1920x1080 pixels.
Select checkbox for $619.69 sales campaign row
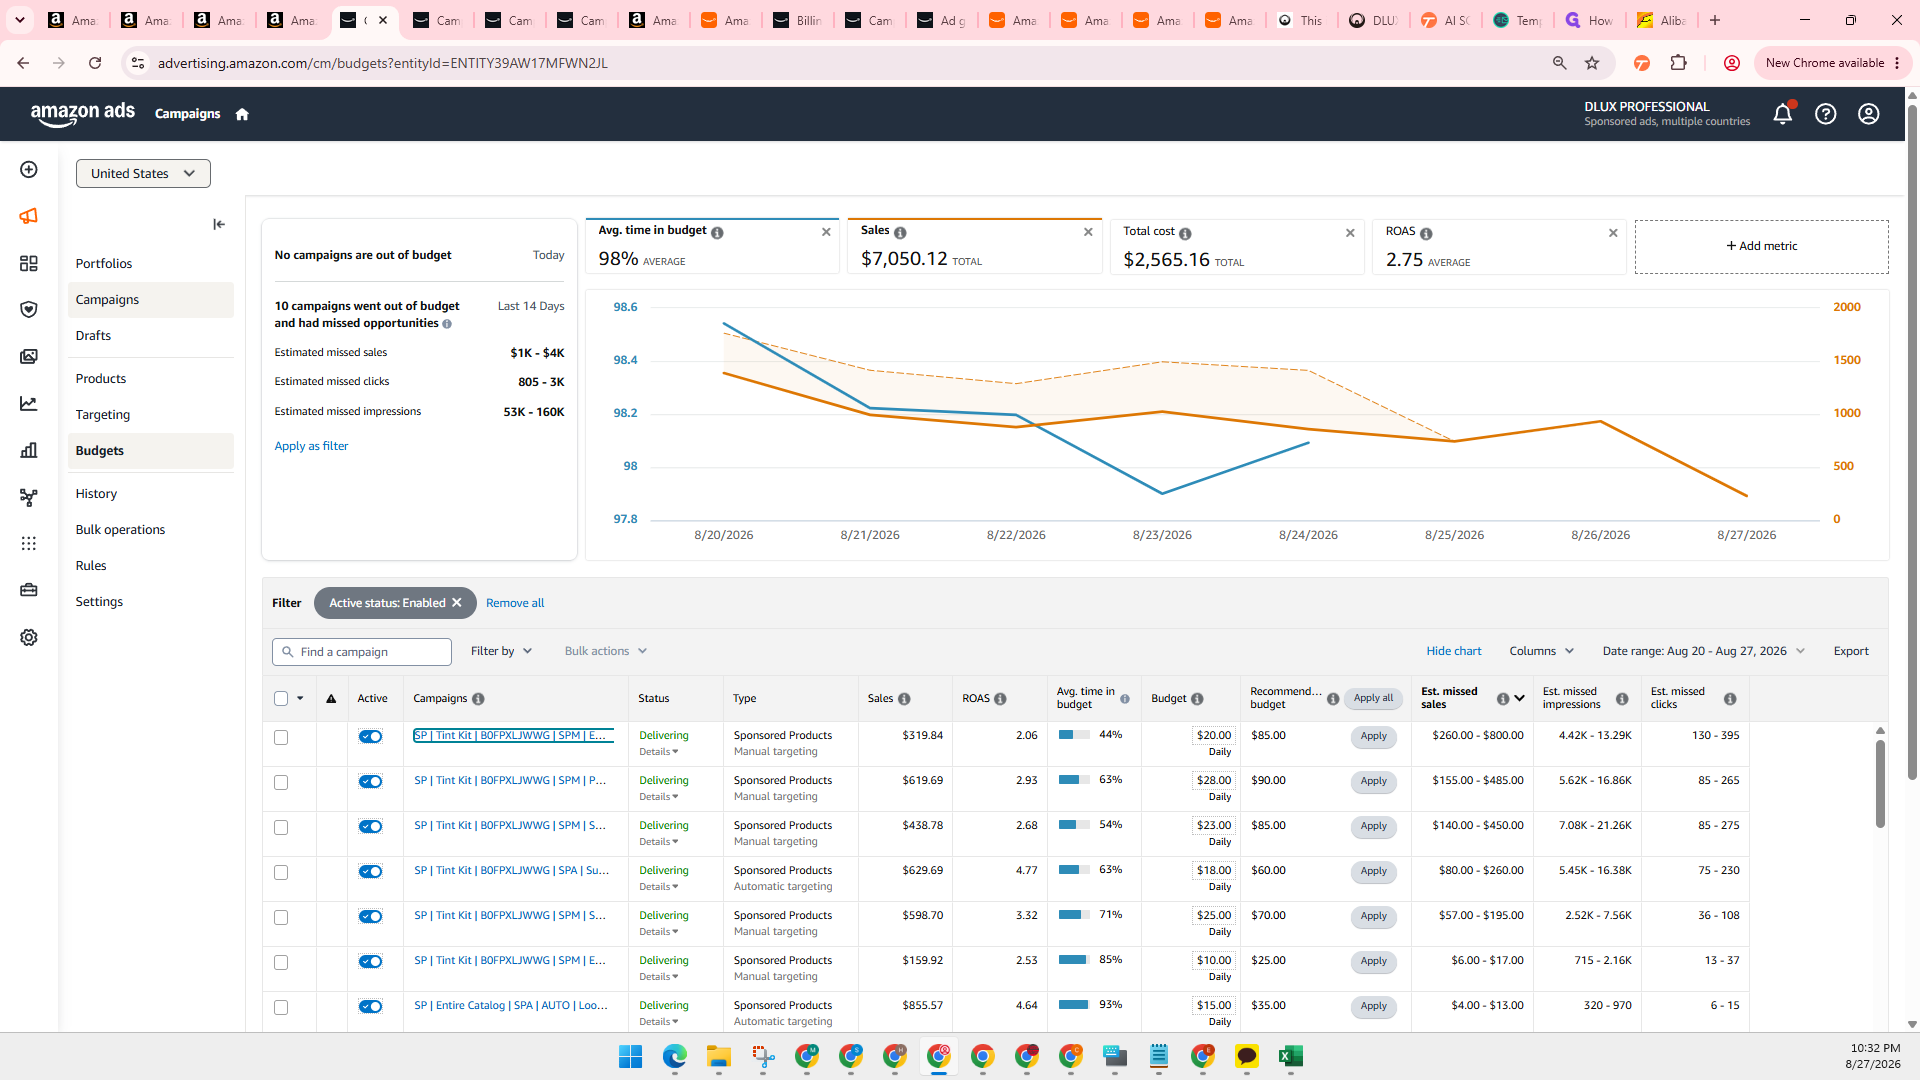pyautogui.click(x=281, y=783)
